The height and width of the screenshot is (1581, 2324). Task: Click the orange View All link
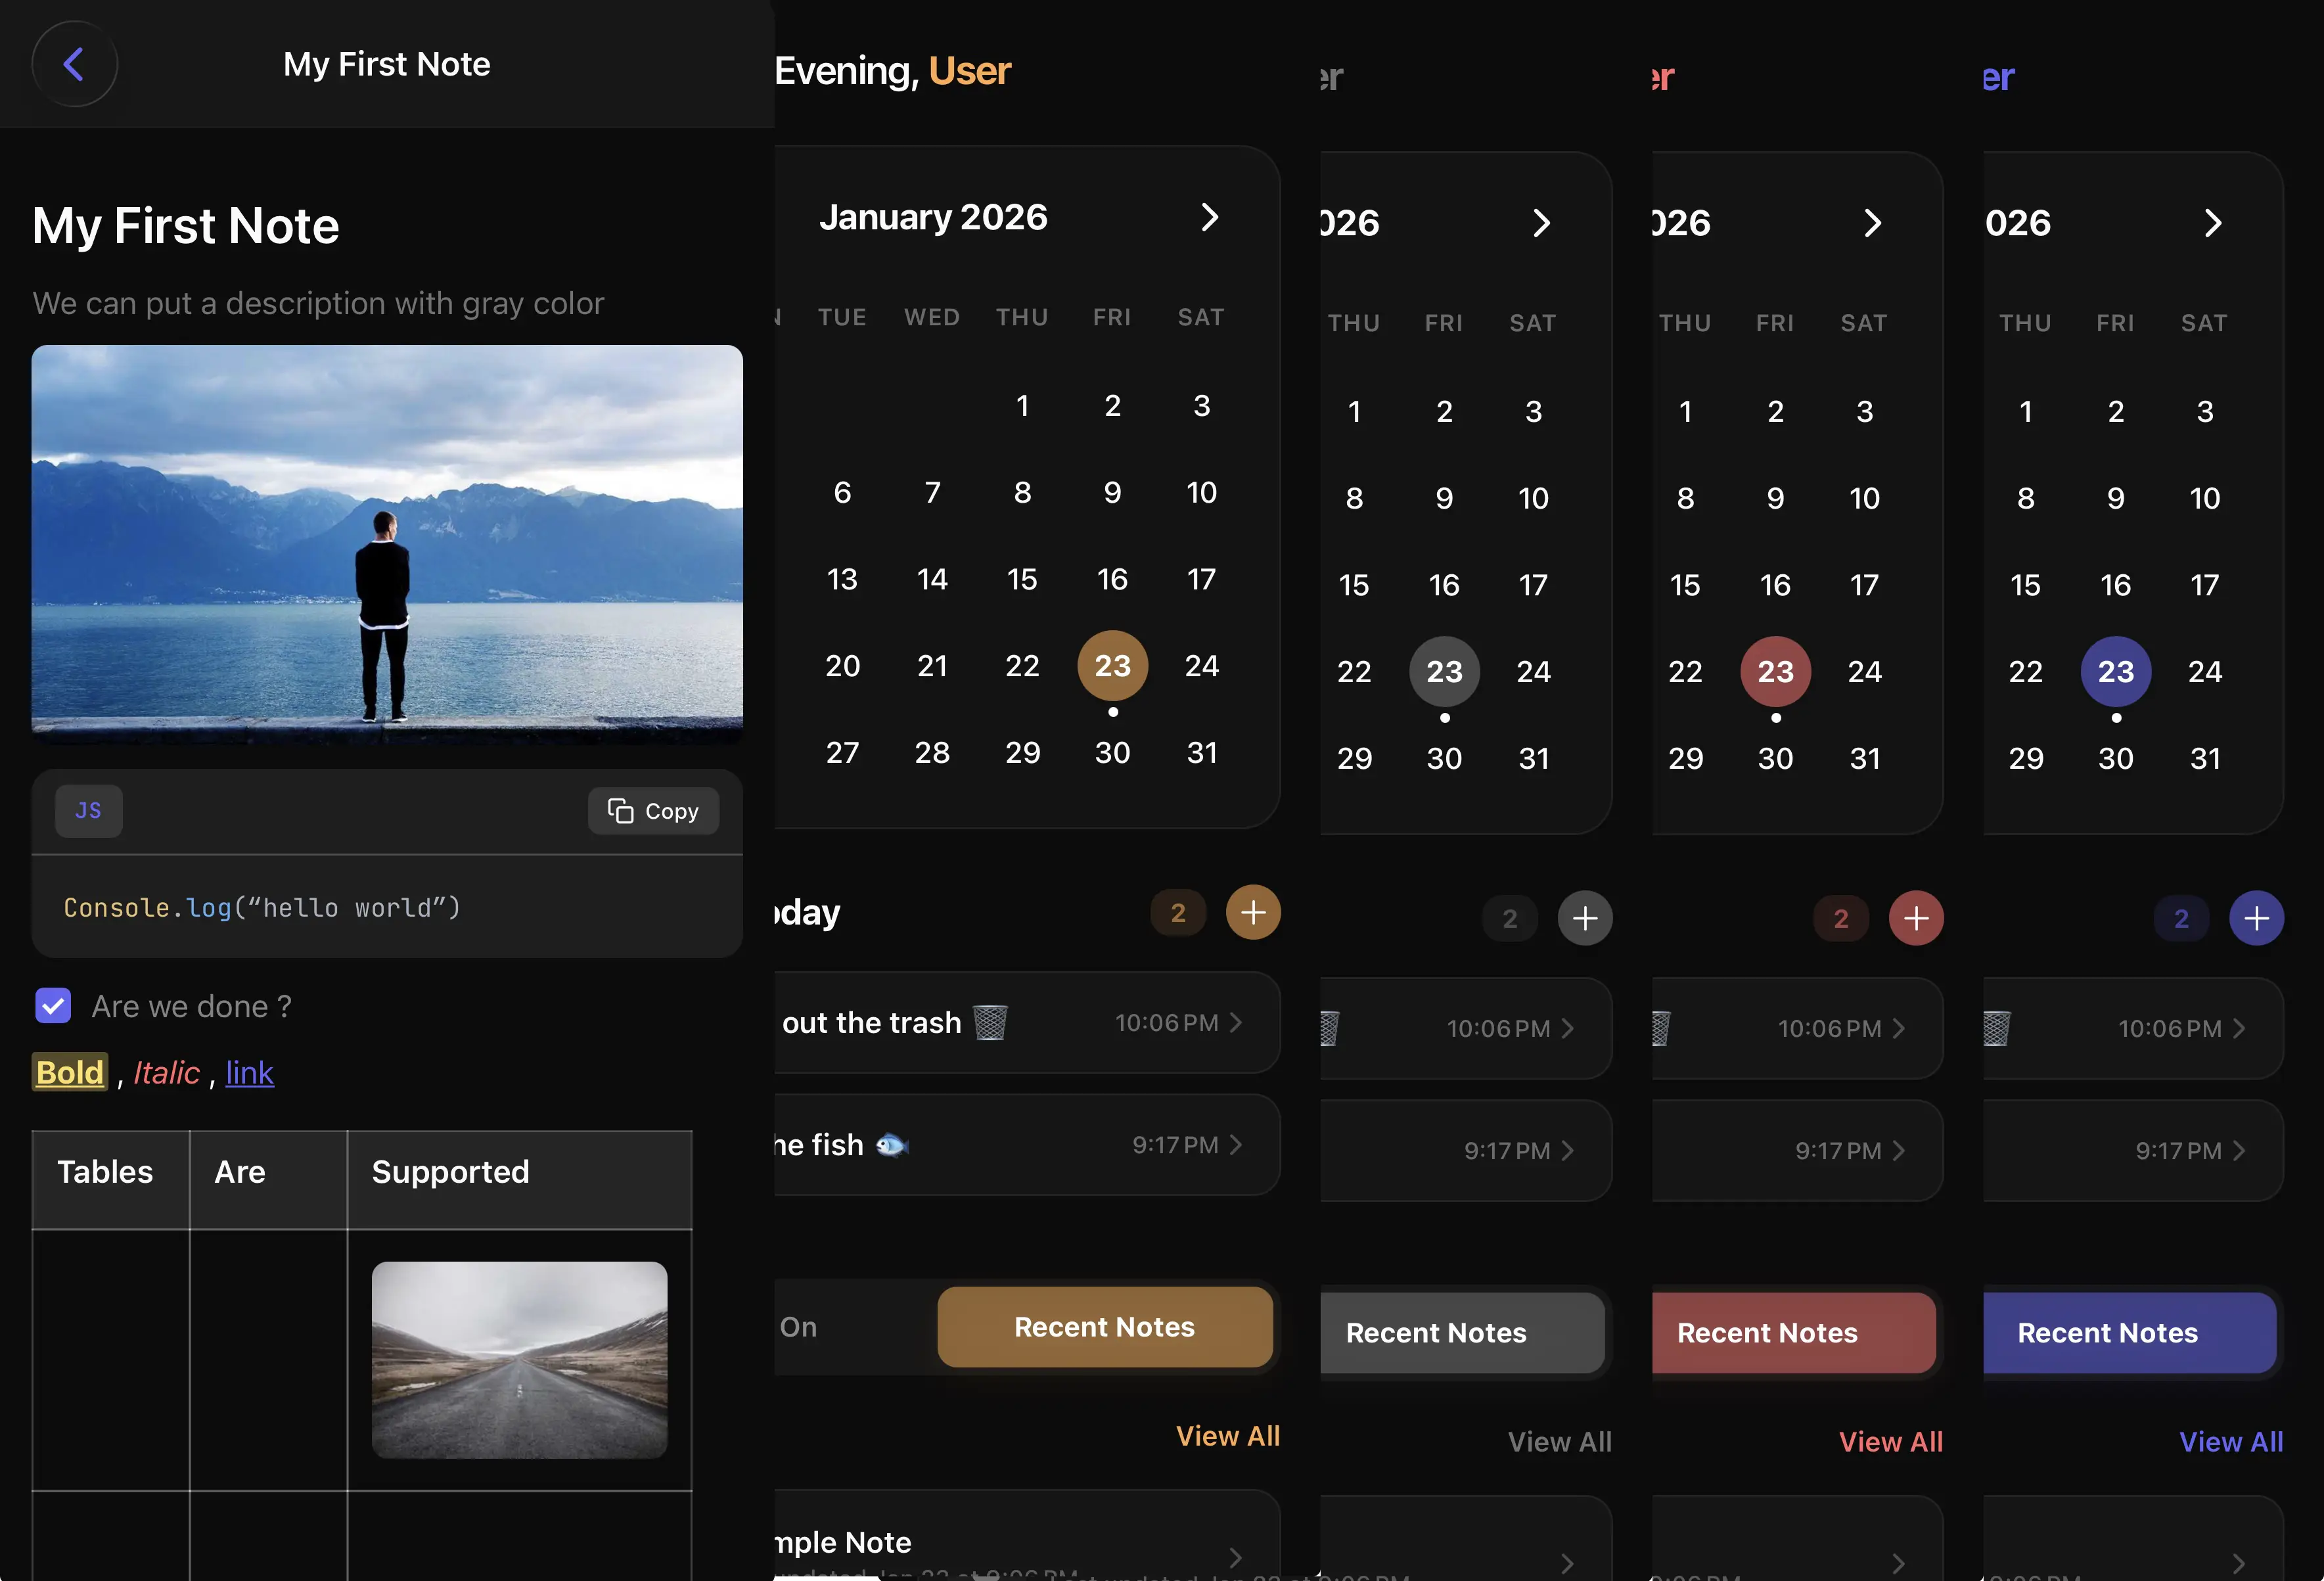coord(1227,1436)
